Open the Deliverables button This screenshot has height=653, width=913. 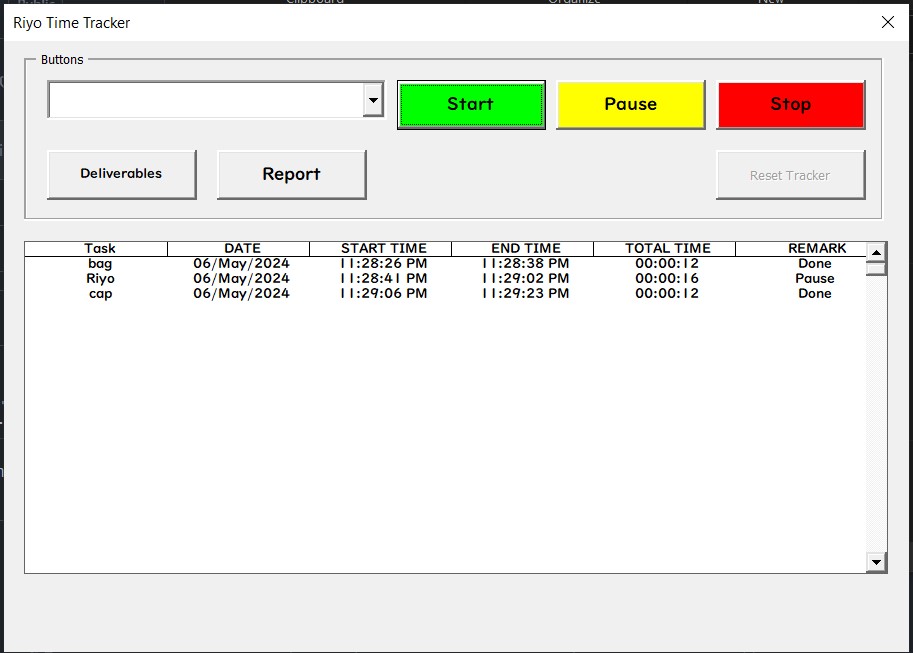tap(122, 174)
